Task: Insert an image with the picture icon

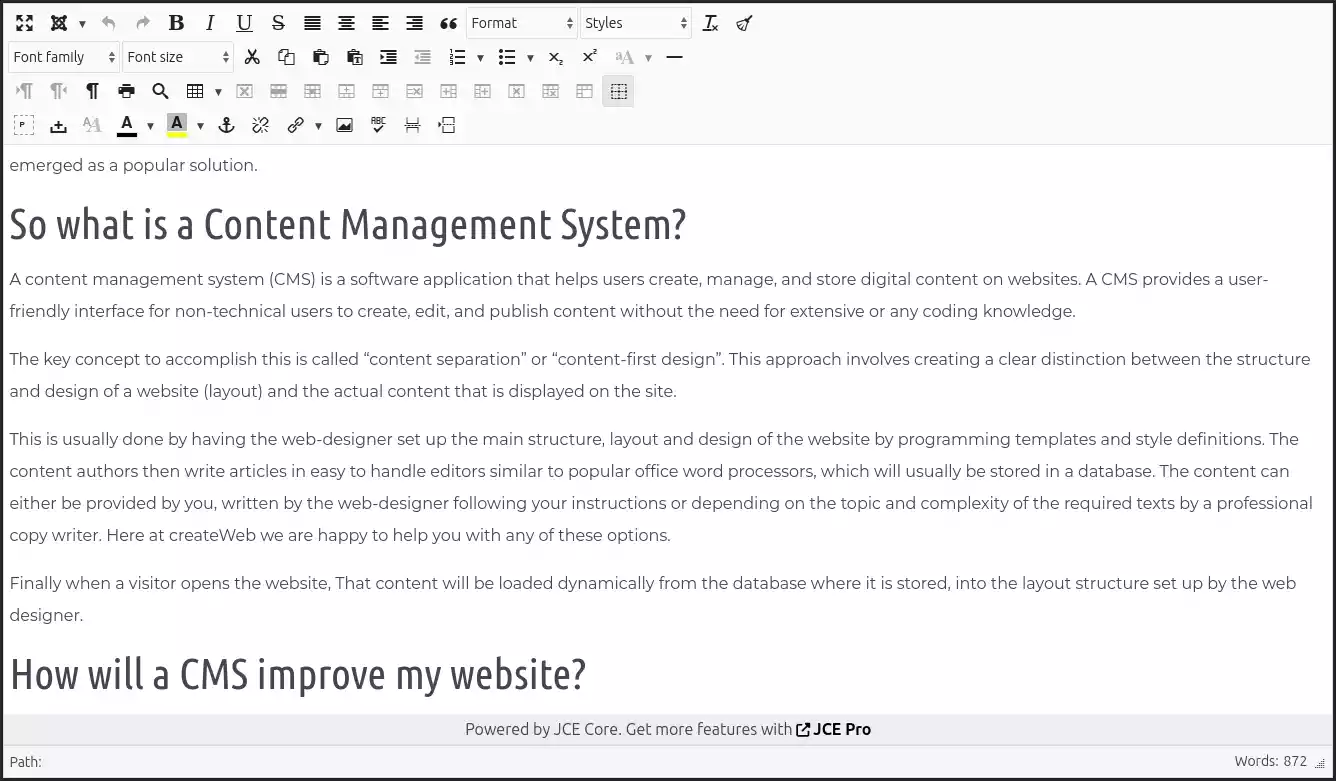Action: 344,125
